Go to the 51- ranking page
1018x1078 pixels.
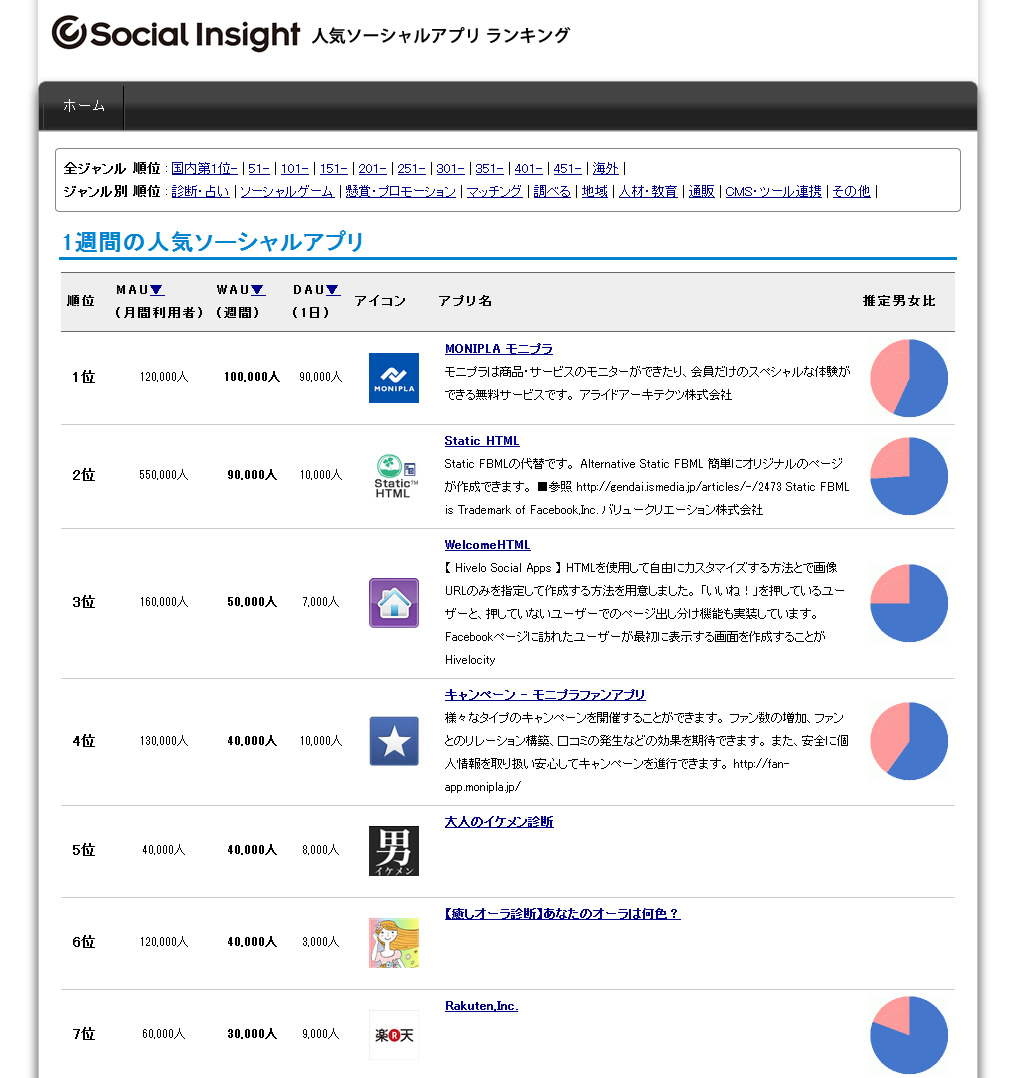click(258, 168)
